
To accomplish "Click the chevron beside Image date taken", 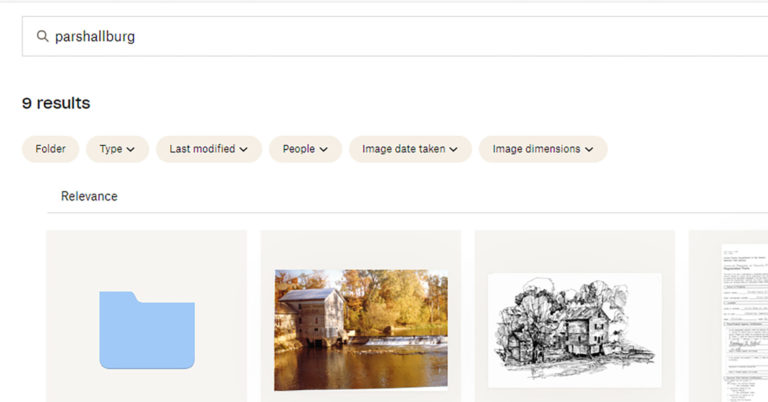I will (454, 150).
